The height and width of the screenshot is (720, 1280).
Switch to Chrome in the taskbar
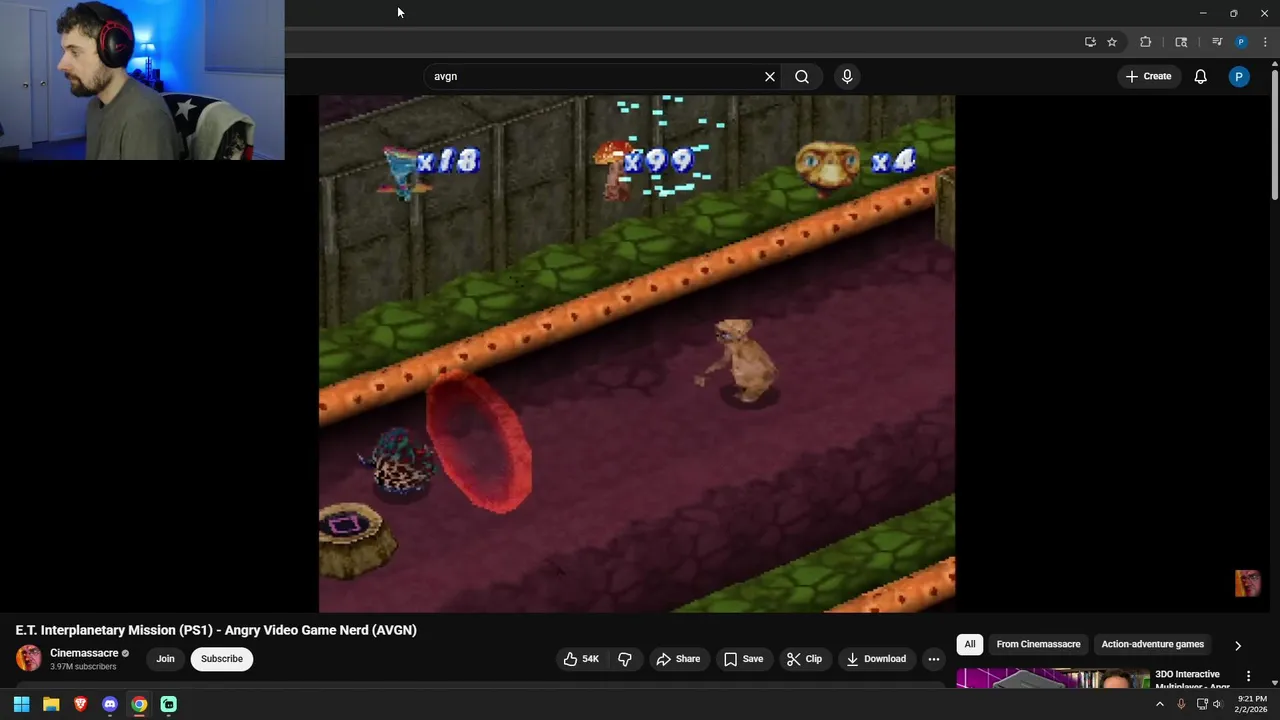tap(139, 704)
